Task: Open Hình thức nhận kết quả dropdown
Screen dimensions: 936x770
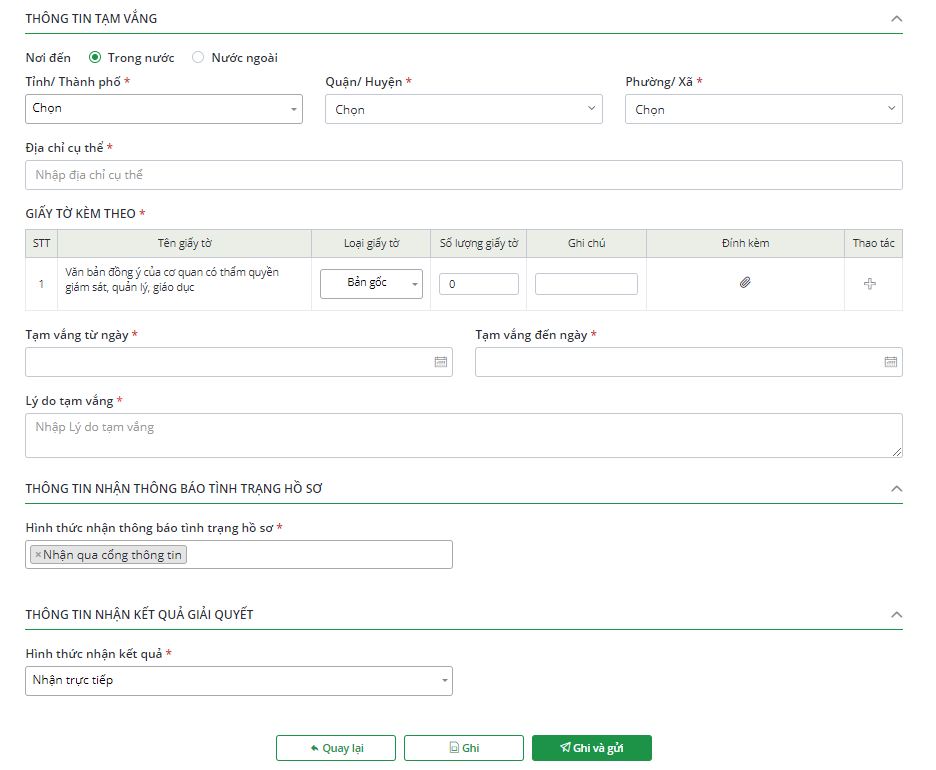Action: pyautogui.click(x=238, y=681)
